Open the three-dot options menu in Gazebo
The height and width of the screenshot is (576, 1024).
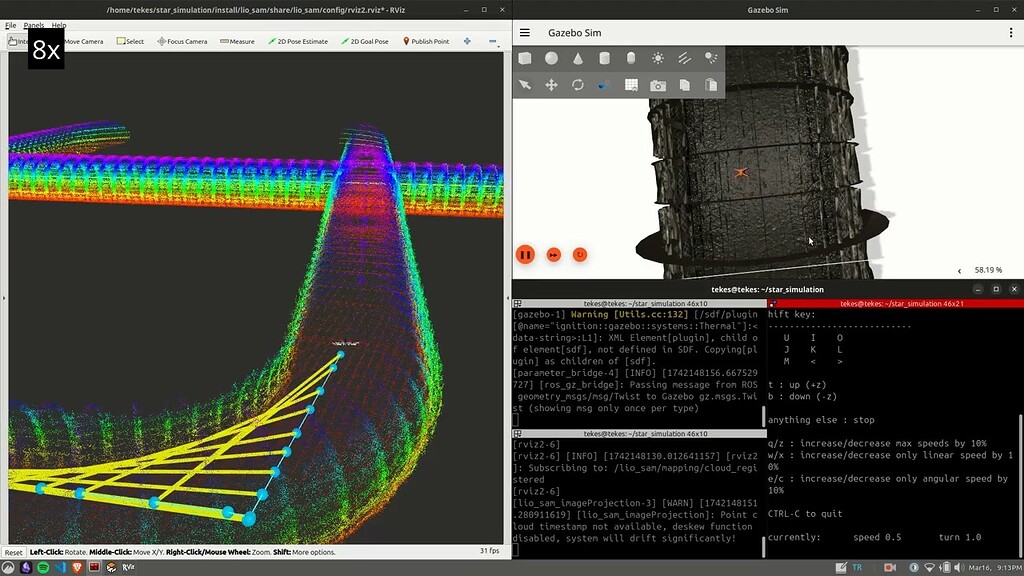click(x=1011, y=32)
